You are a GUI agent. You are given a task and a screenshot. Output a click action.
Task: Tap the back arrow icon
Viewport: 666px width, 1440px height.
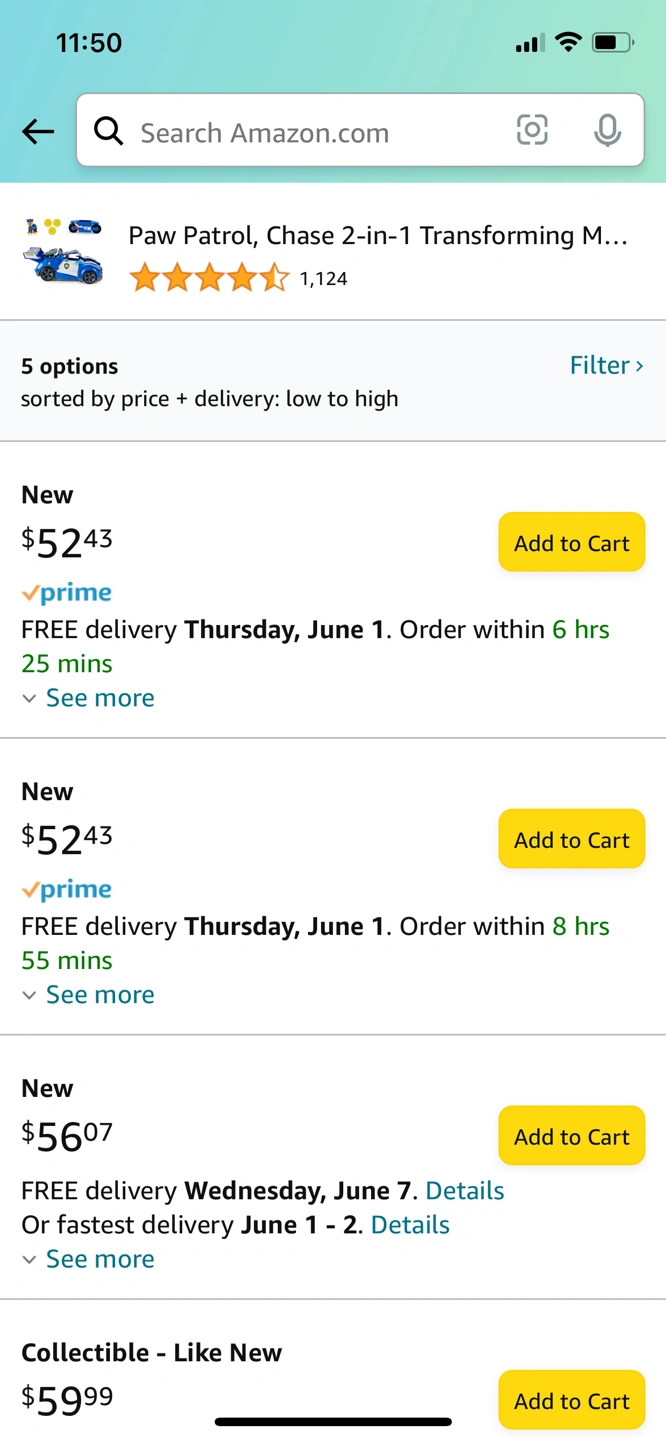coord(38,131)
